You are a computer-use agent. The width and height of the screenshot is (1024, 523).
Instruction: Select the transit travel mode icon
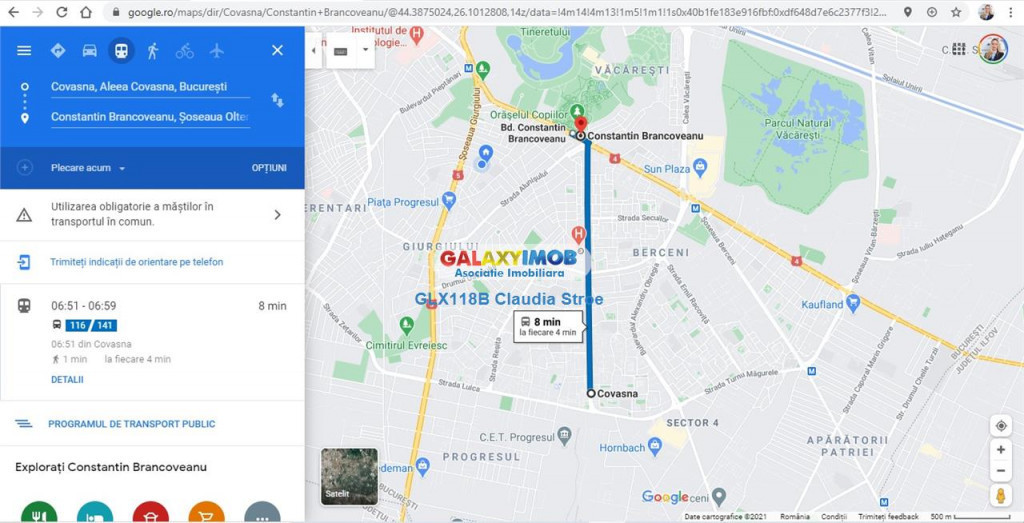coord(121,50)
